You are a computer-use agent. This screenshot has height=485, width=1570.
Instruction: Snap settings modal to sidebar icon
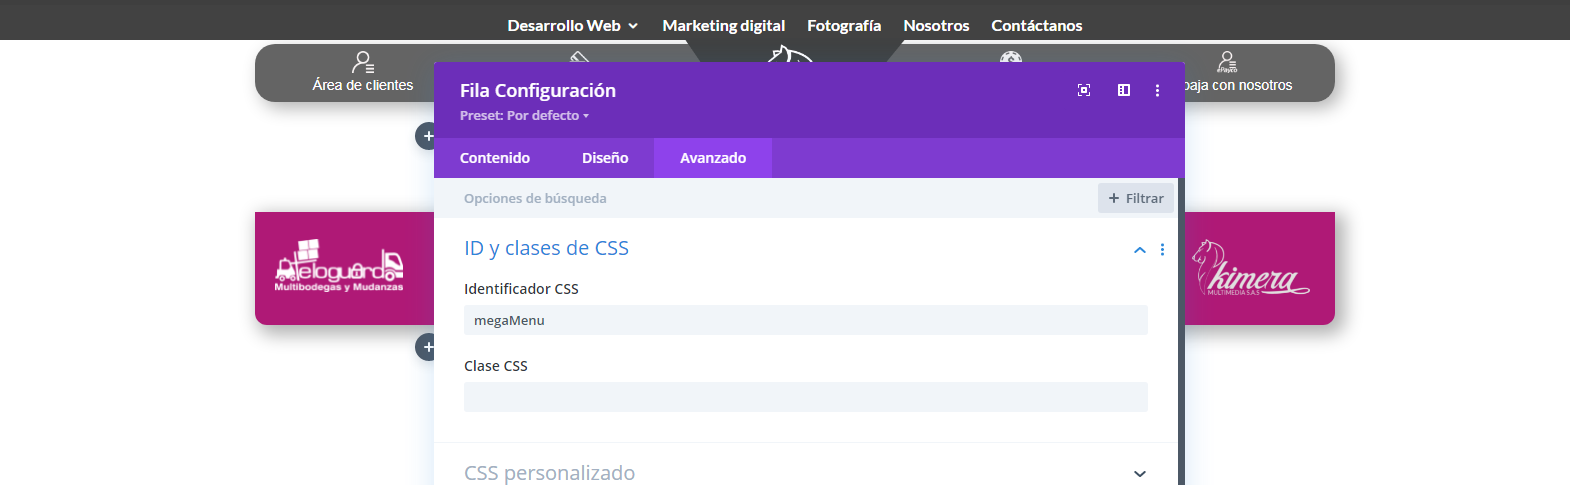1124,90
